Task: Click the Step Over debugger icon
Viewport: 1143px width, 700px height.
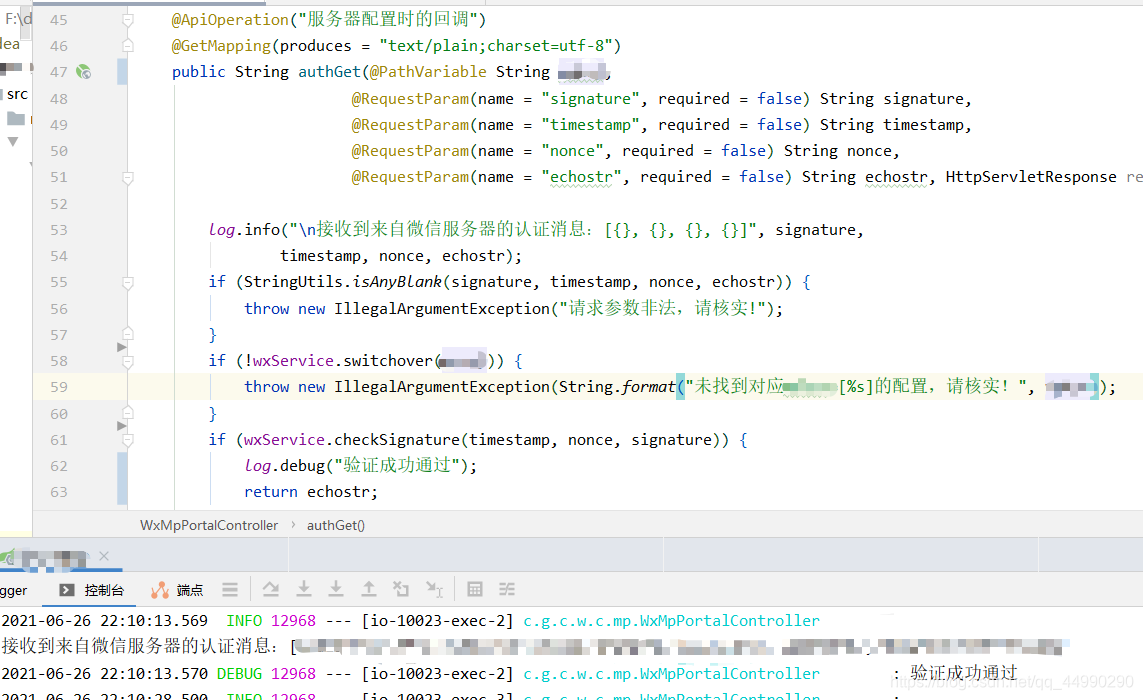Action: click(x=270, y=589)
